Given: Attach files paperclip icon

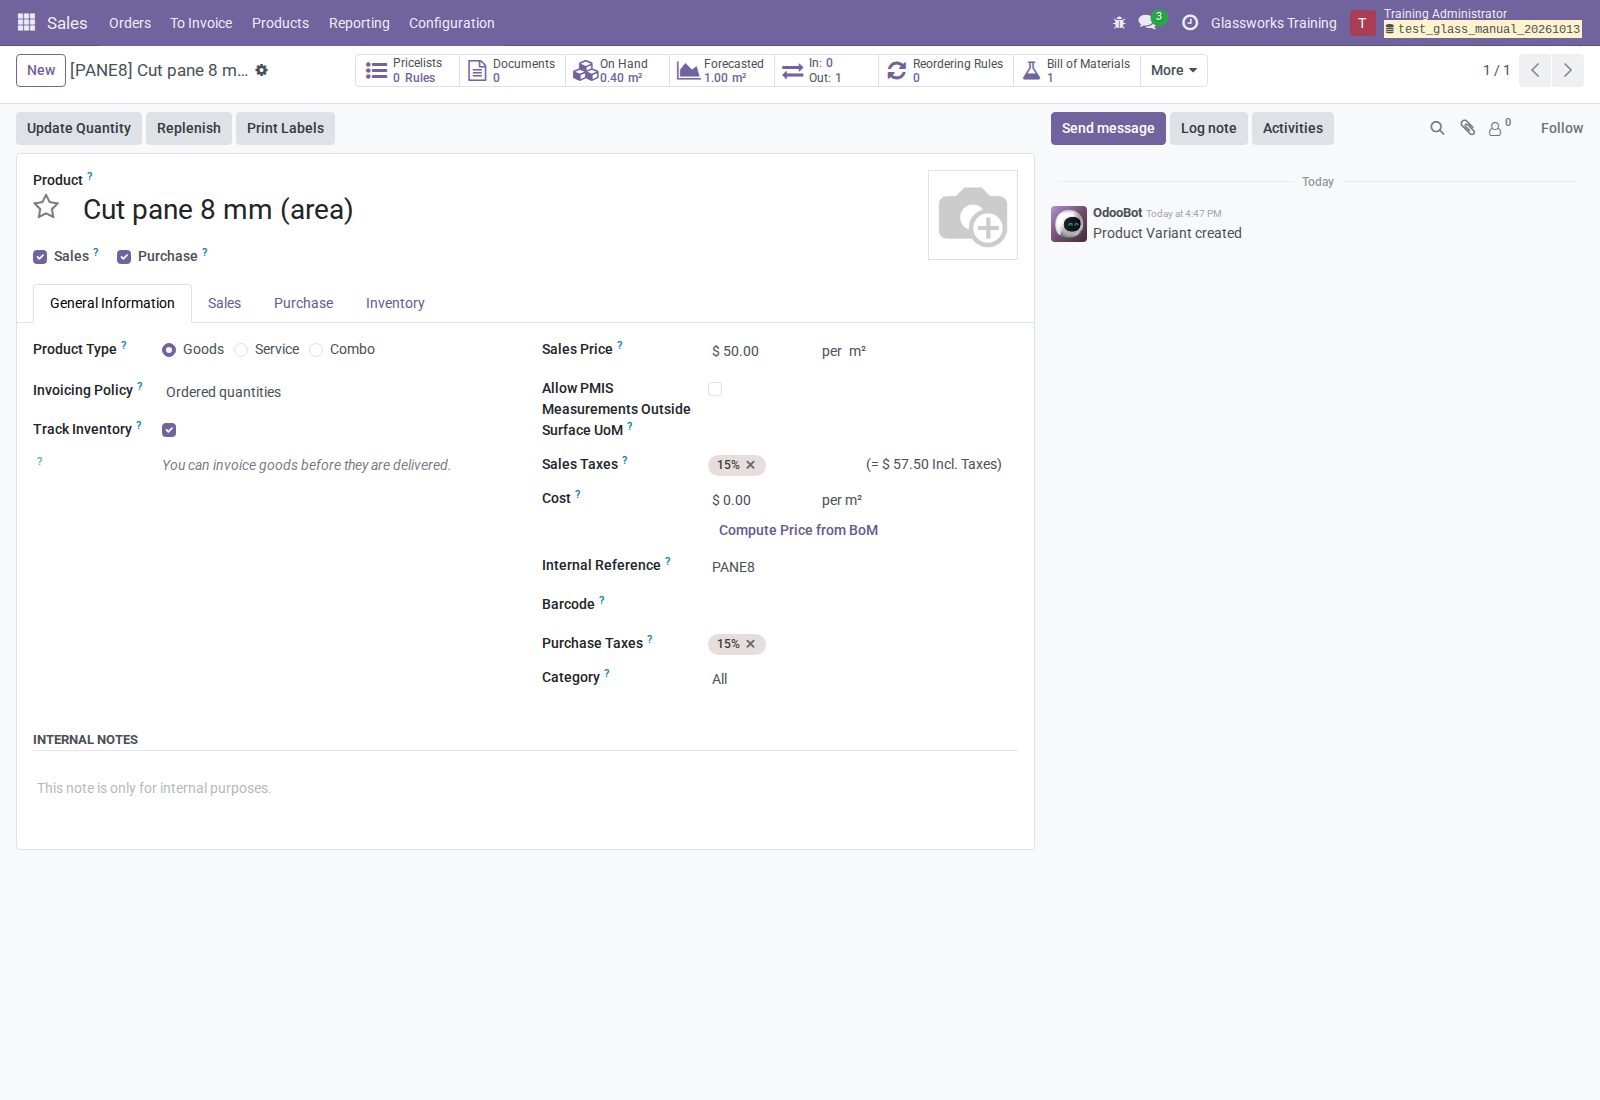Looking at the screenshot, I should pos(1467,128).
